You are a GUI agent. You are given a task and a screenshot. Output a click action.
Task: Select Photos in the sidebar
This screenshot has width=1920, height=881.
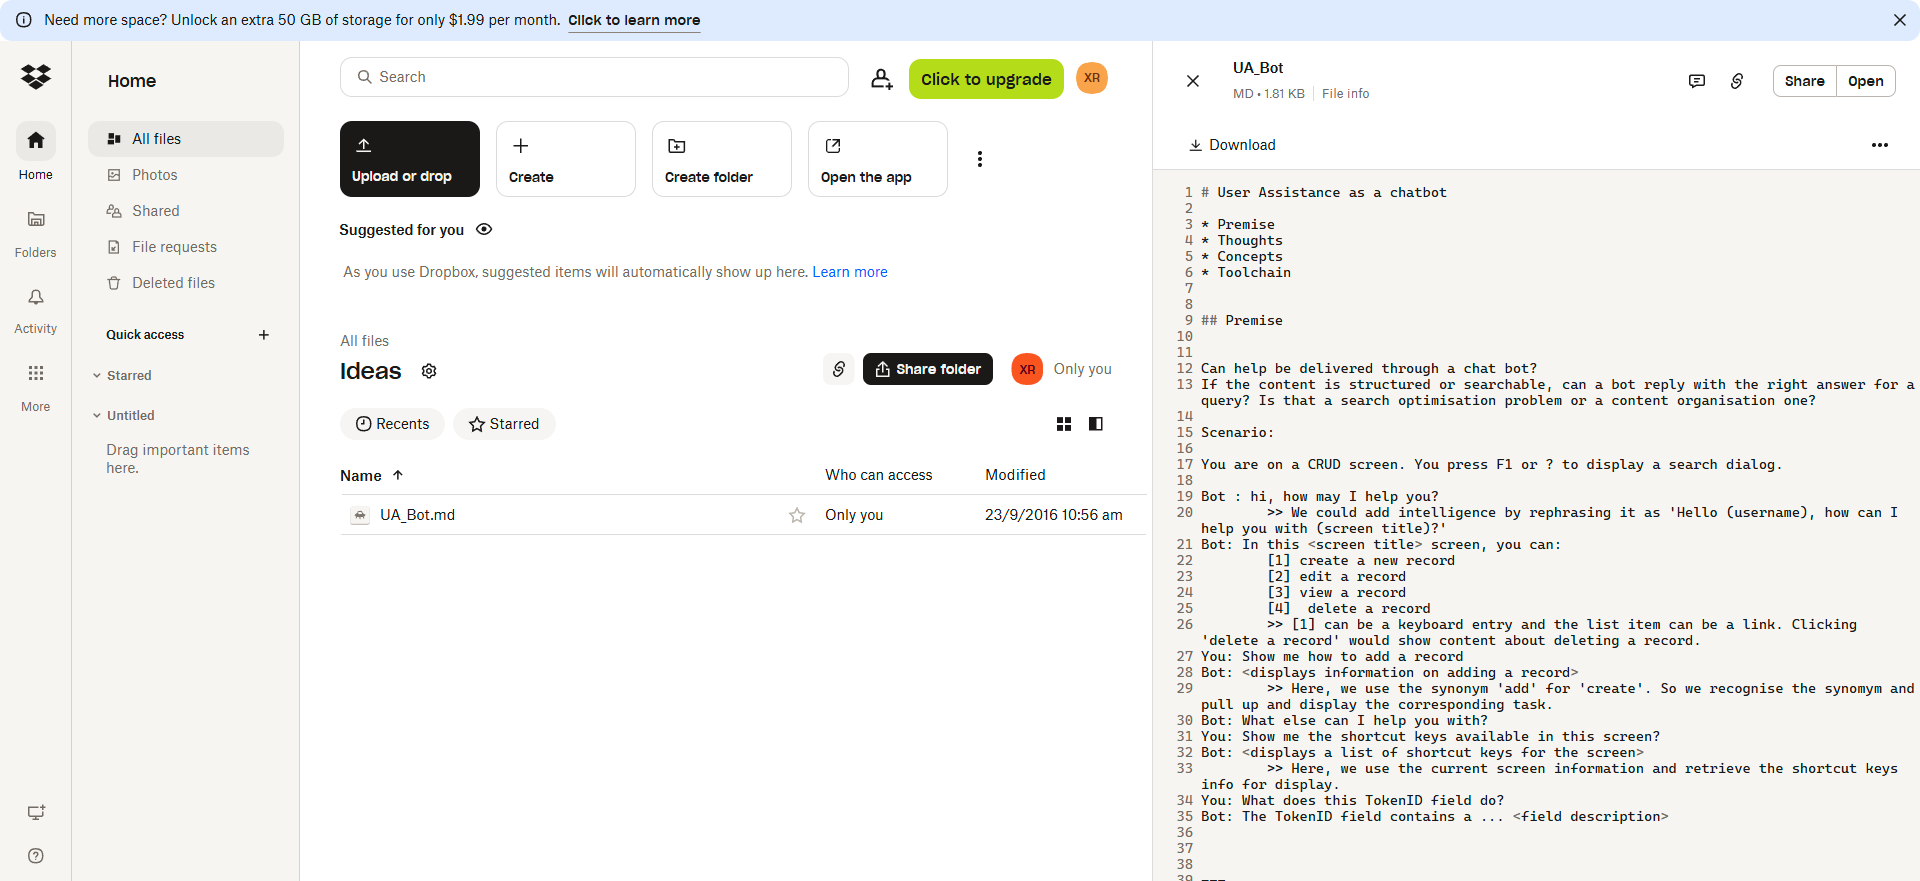point(155,175)
